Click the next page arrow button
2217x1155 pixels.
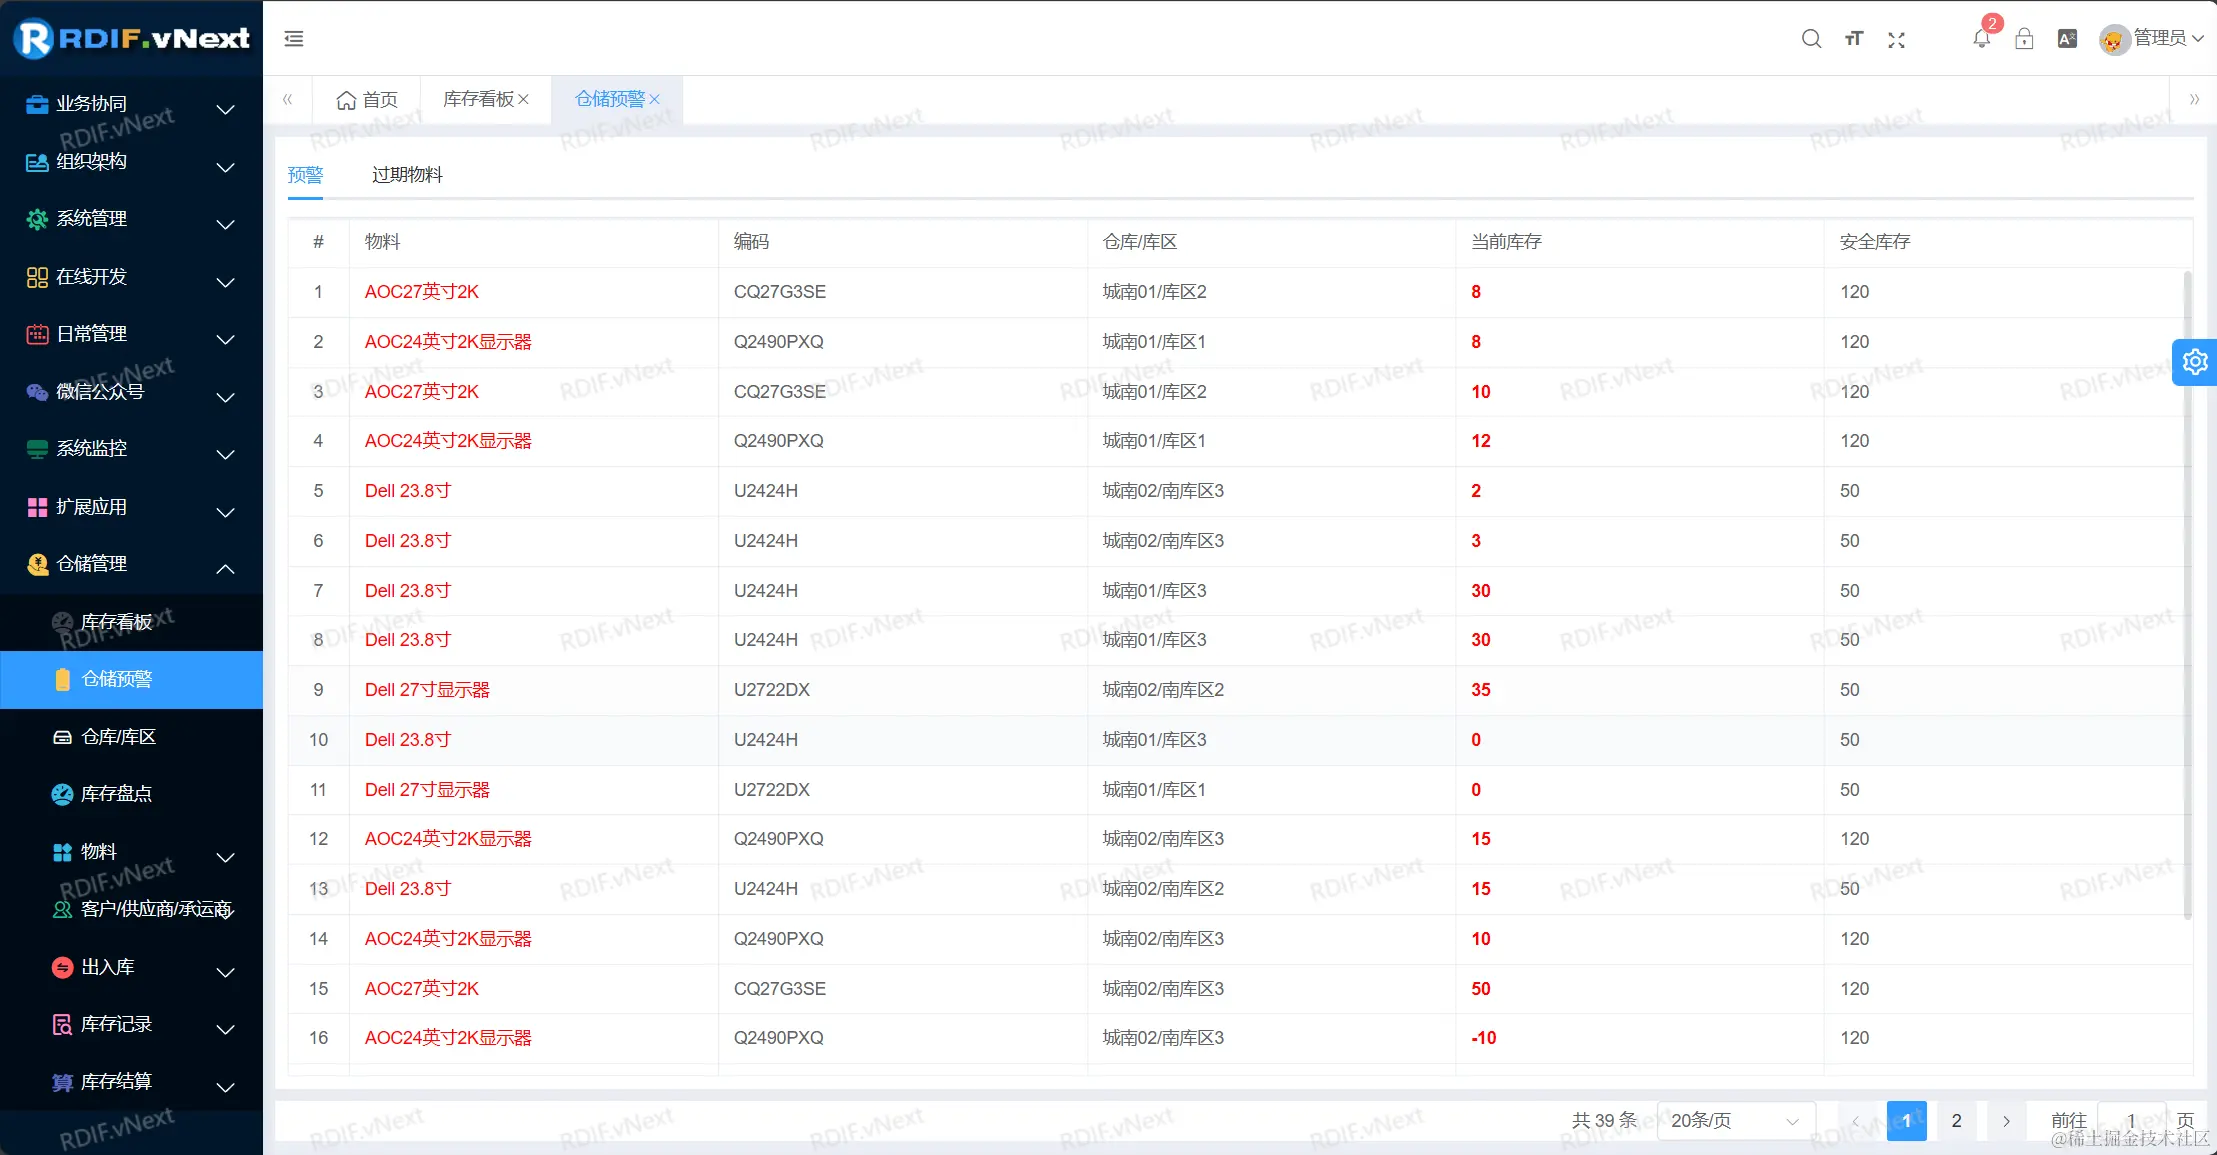2005,1120
